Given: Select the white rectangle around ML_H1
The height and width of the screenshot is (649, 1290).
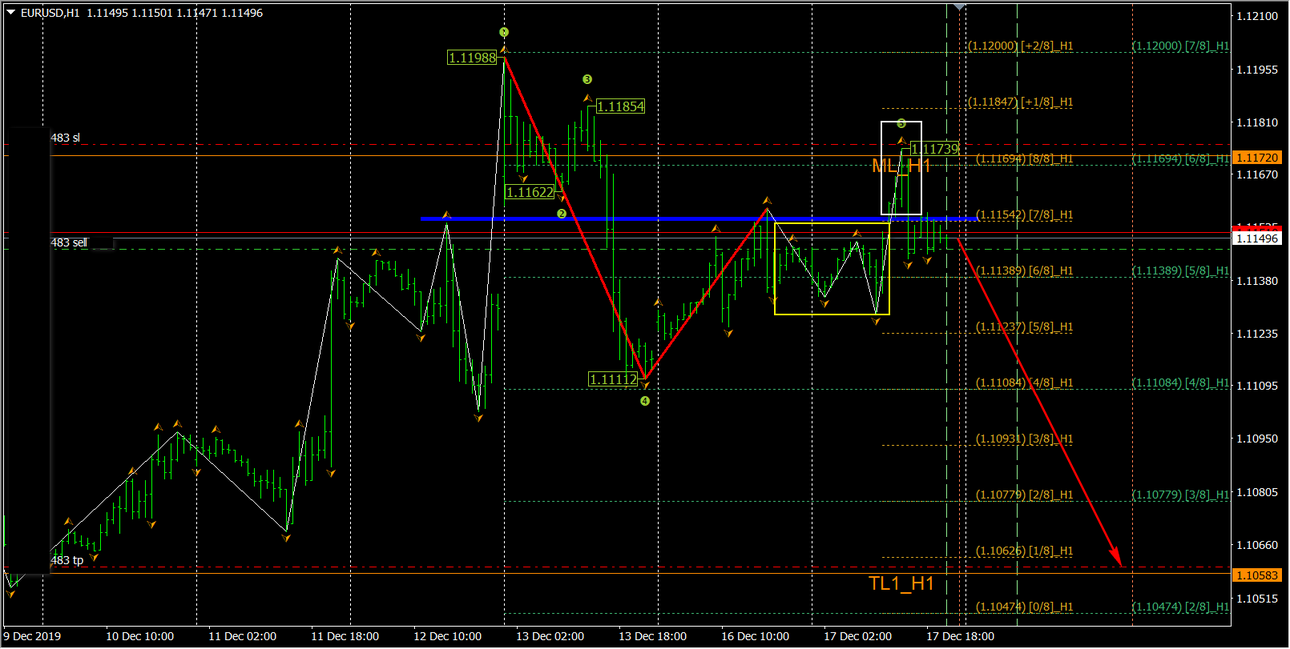Looking at the screenshot, I should click(x=901, y=167).
